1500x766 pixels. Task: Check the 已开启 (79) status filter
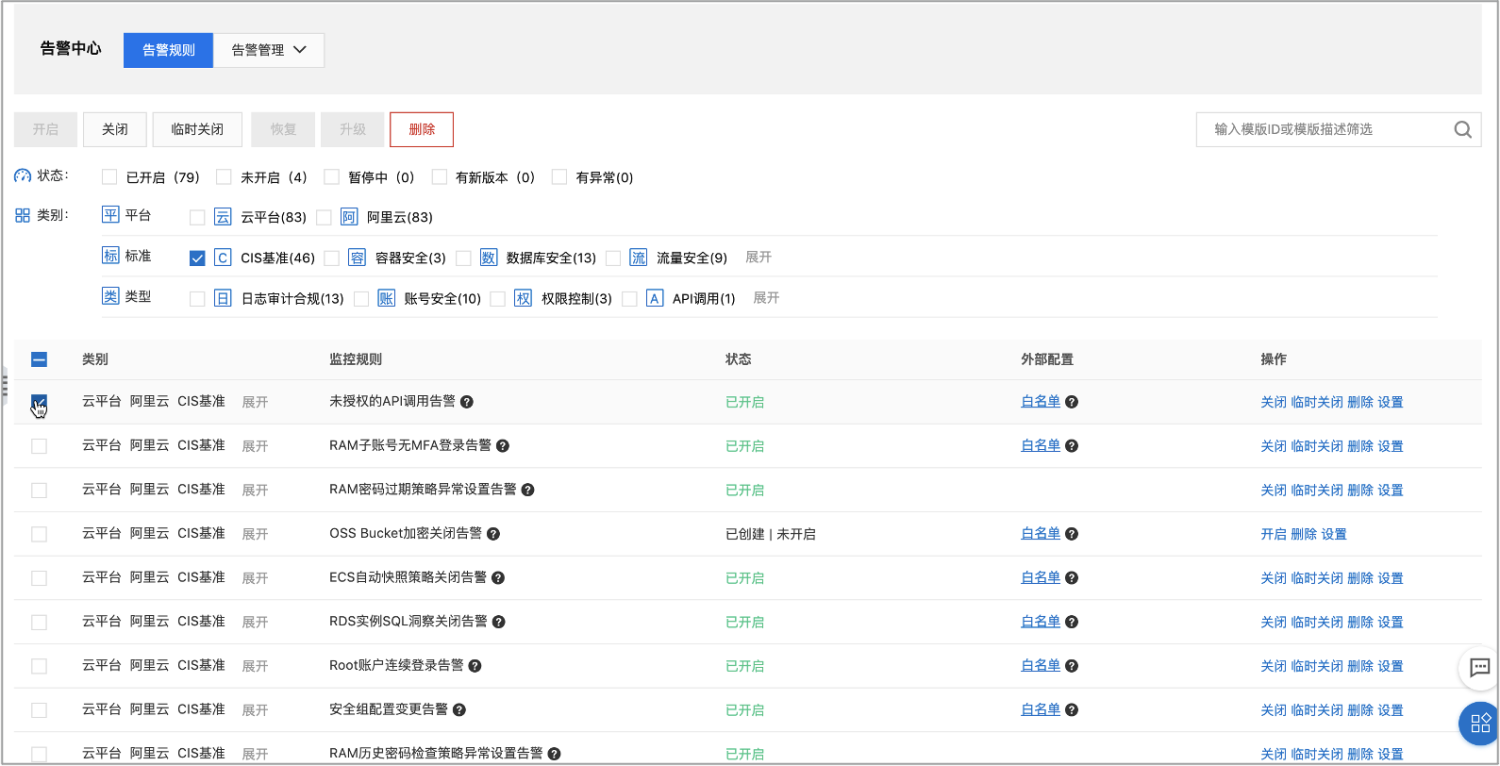pos(110,177)
